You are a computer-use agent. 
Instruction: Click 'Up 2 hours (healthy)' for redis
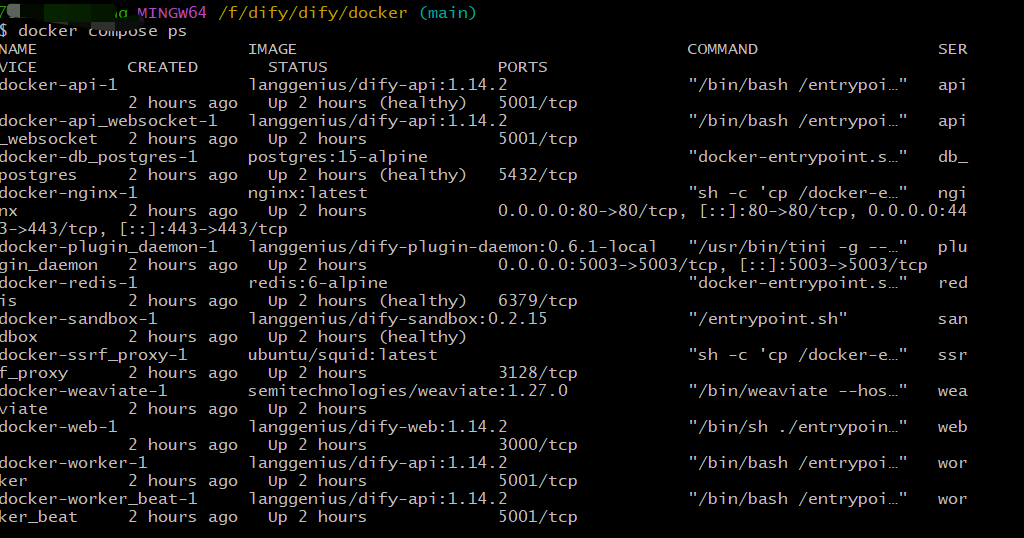point(367,301)
